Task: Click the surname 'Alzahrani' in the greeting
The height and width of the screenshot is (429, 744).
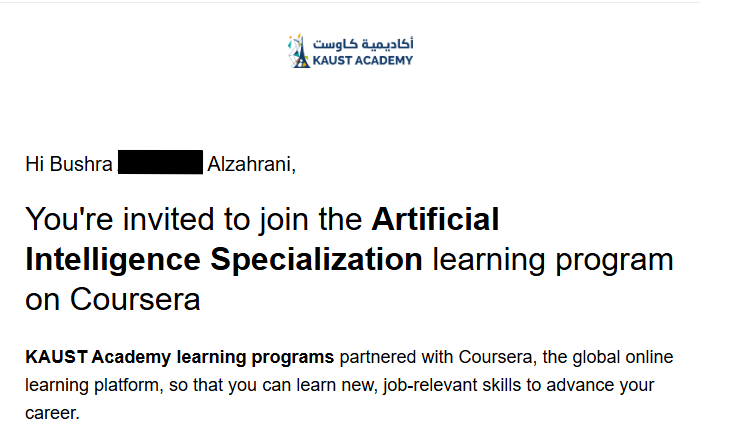Action: click(249, 164)
